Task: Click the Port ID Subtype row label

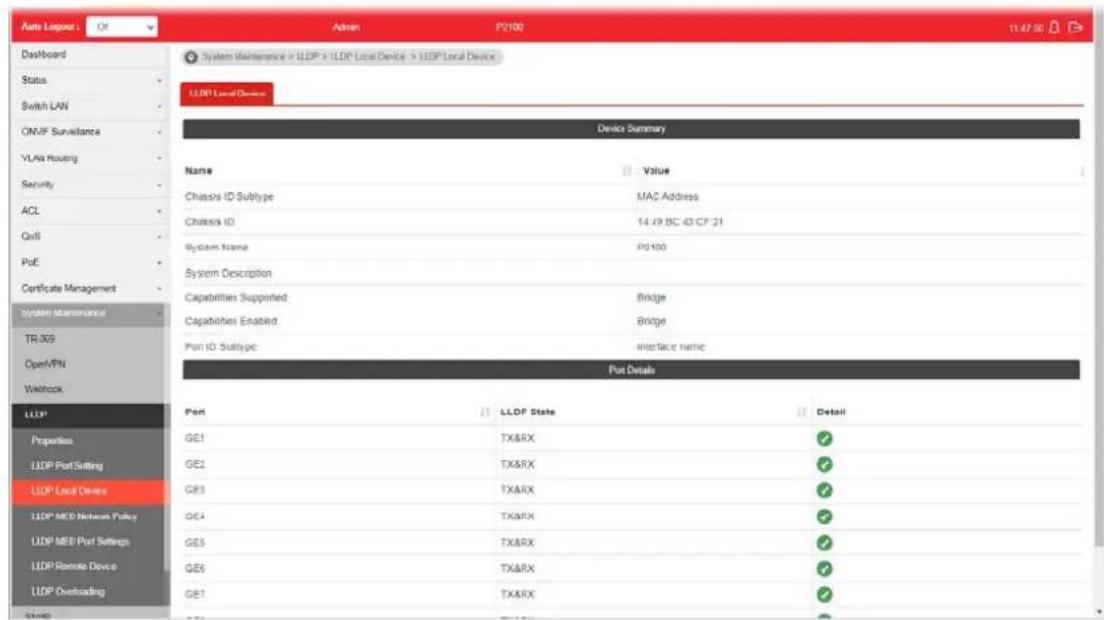Action: 220,347
